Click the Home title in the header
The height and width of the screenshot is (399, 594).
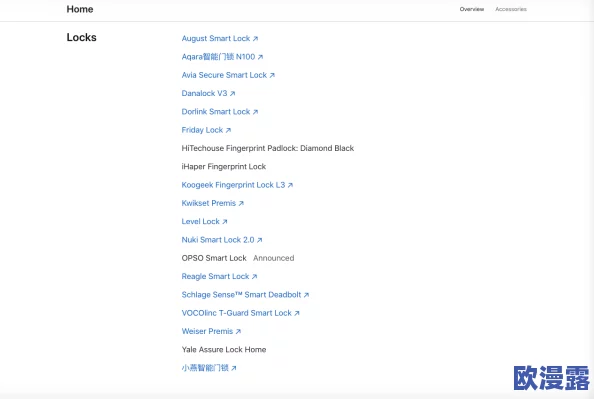pos(80,9)
